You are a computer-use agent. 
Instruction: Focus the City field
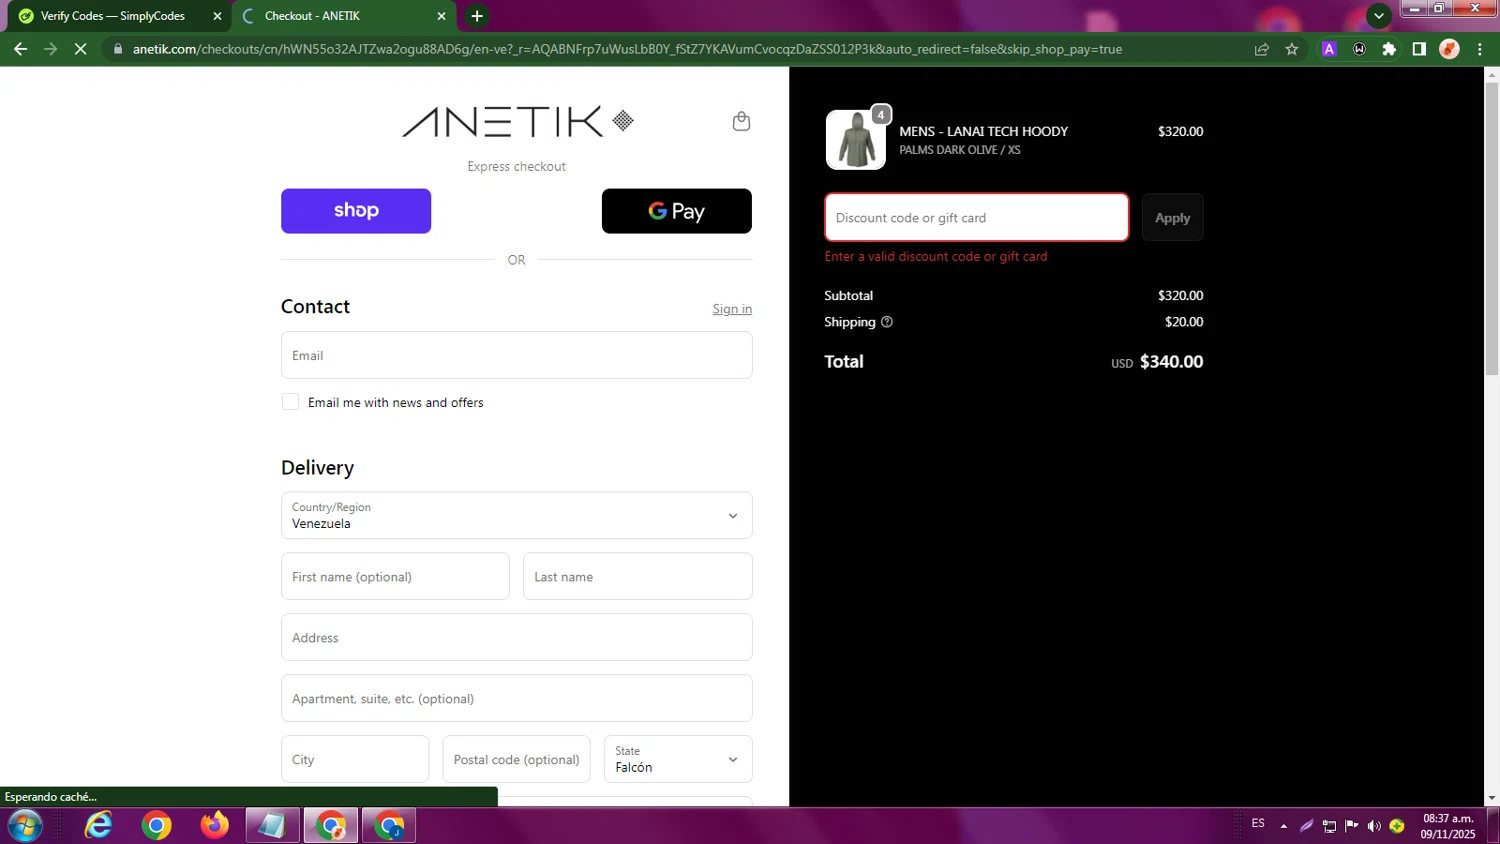pos(355,759)
